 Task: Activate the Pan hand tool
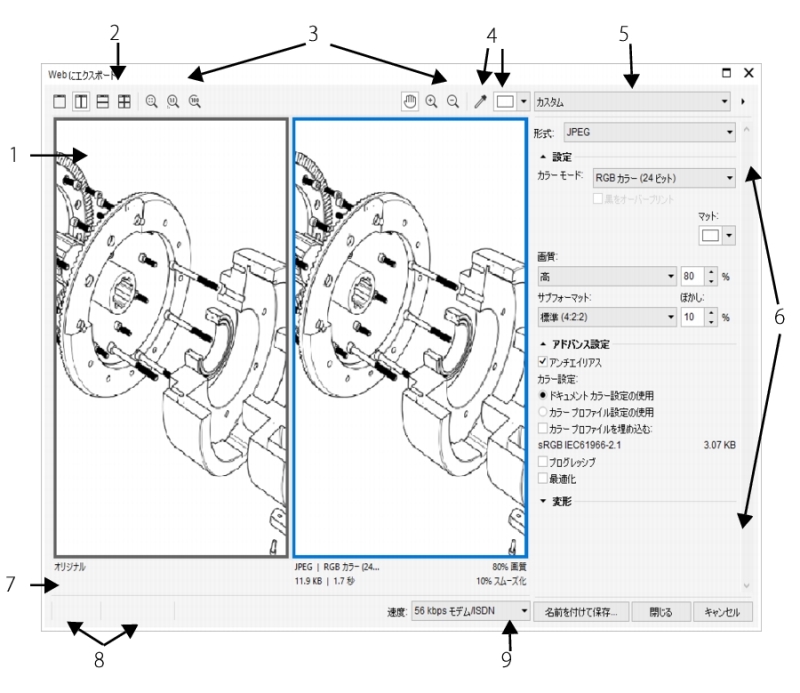(410, 102)
